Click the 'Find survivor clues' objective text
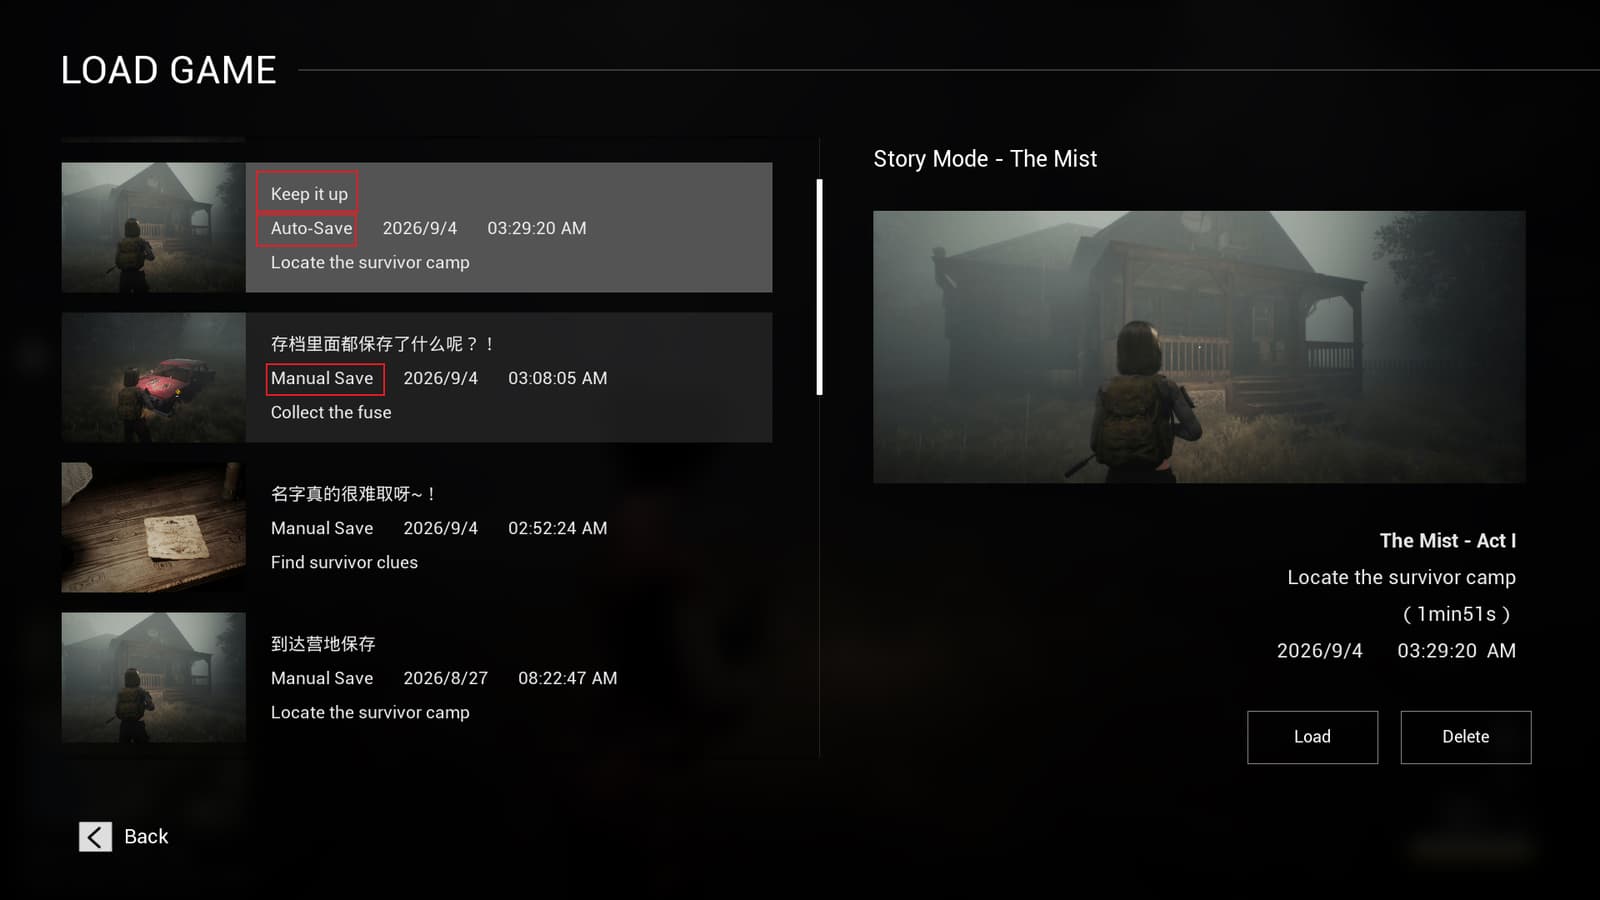The height and width of the screenshot is (900, 1600). point(344,562)
